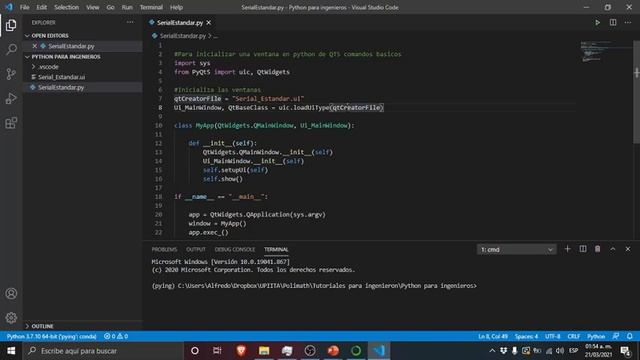The height and width of the screenshot is (360, 640).
Task: Open the View menu
Action: pos(92,7)
